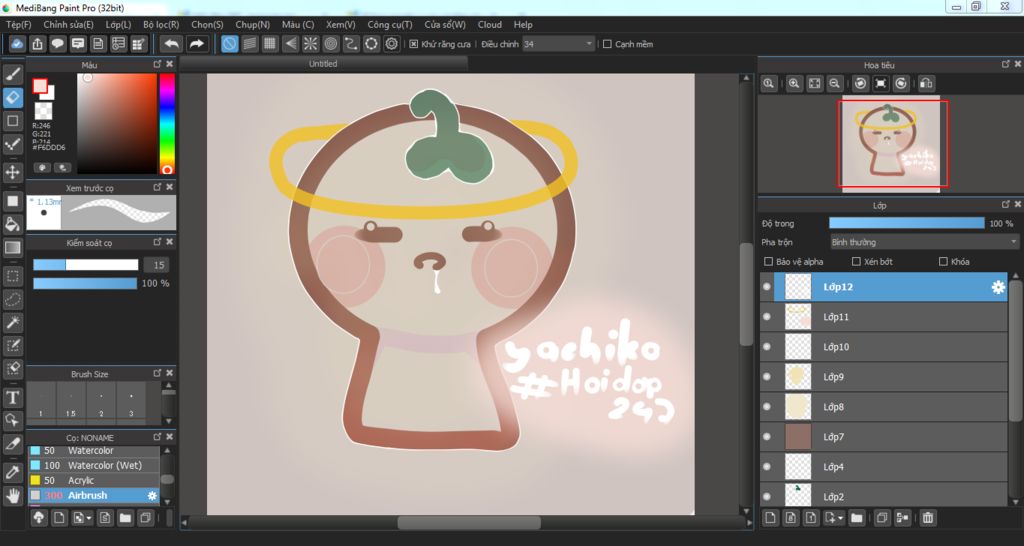Select the rectangular Select tool
1024x546 pixels.
pyautogui.click(x=13, y=276)
